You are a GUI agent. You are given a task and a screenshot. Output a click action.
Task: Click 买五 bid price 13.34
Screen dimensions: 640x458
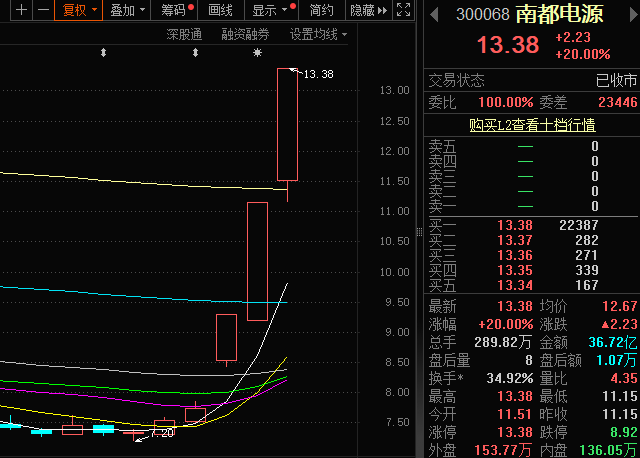[515, 285]
